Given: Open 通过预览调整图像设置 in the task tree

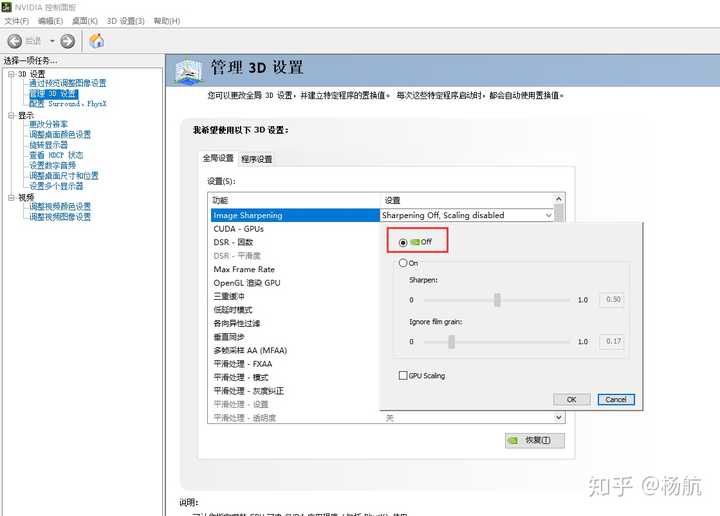Looking at the screenshot, I should 68,83.
